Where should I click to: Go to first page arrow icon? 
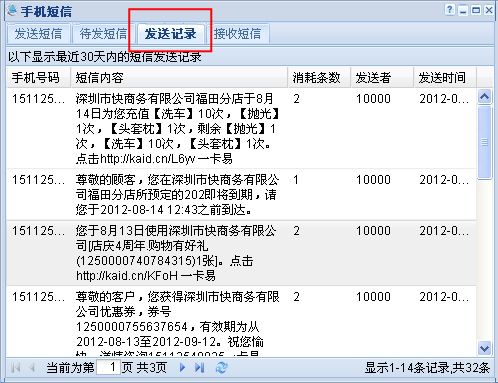click(15, 368)
